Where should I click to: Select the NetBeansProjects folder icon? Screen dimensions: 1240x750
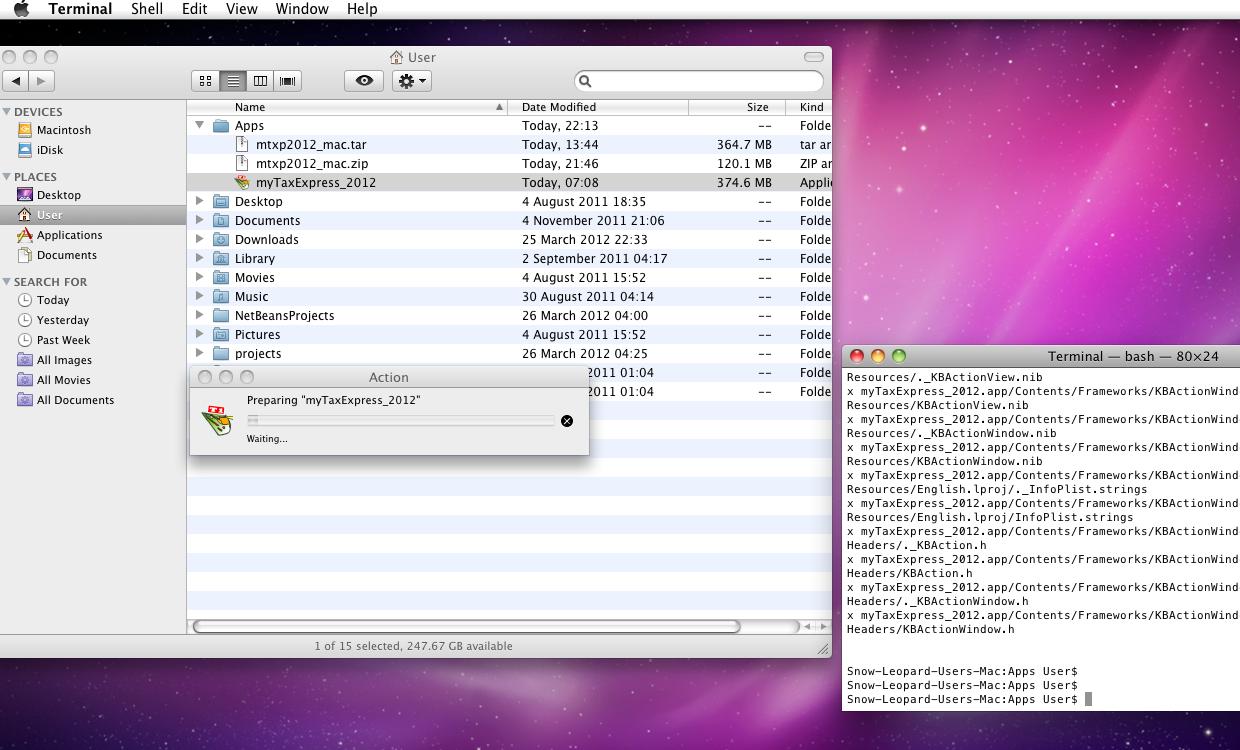coord(221,316)
